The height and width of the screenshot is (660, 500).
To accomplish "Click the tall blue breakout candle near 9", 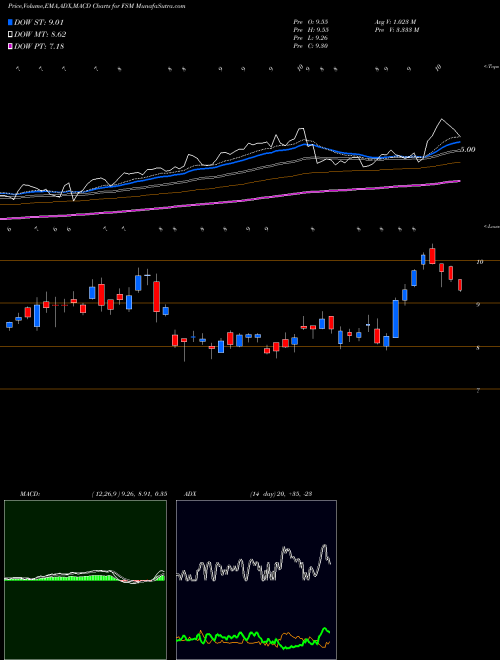I will tap(396, 319).
